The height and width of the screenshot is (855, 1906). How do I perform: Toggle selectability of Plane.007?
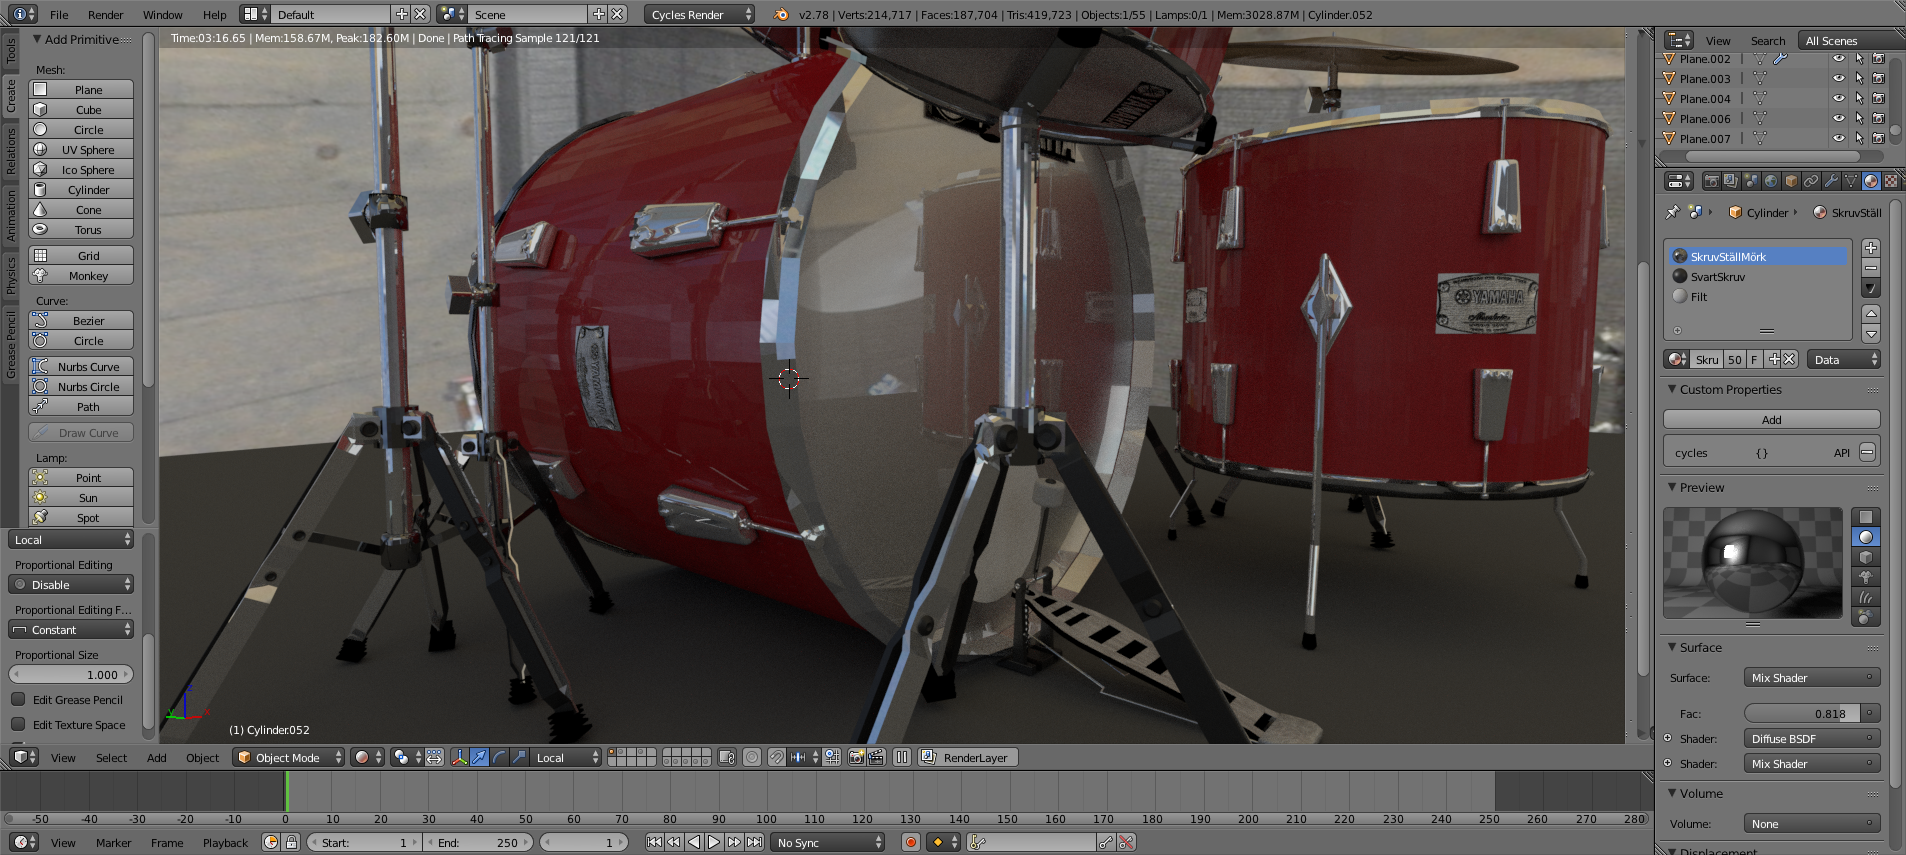click(x=1859, y=139)
